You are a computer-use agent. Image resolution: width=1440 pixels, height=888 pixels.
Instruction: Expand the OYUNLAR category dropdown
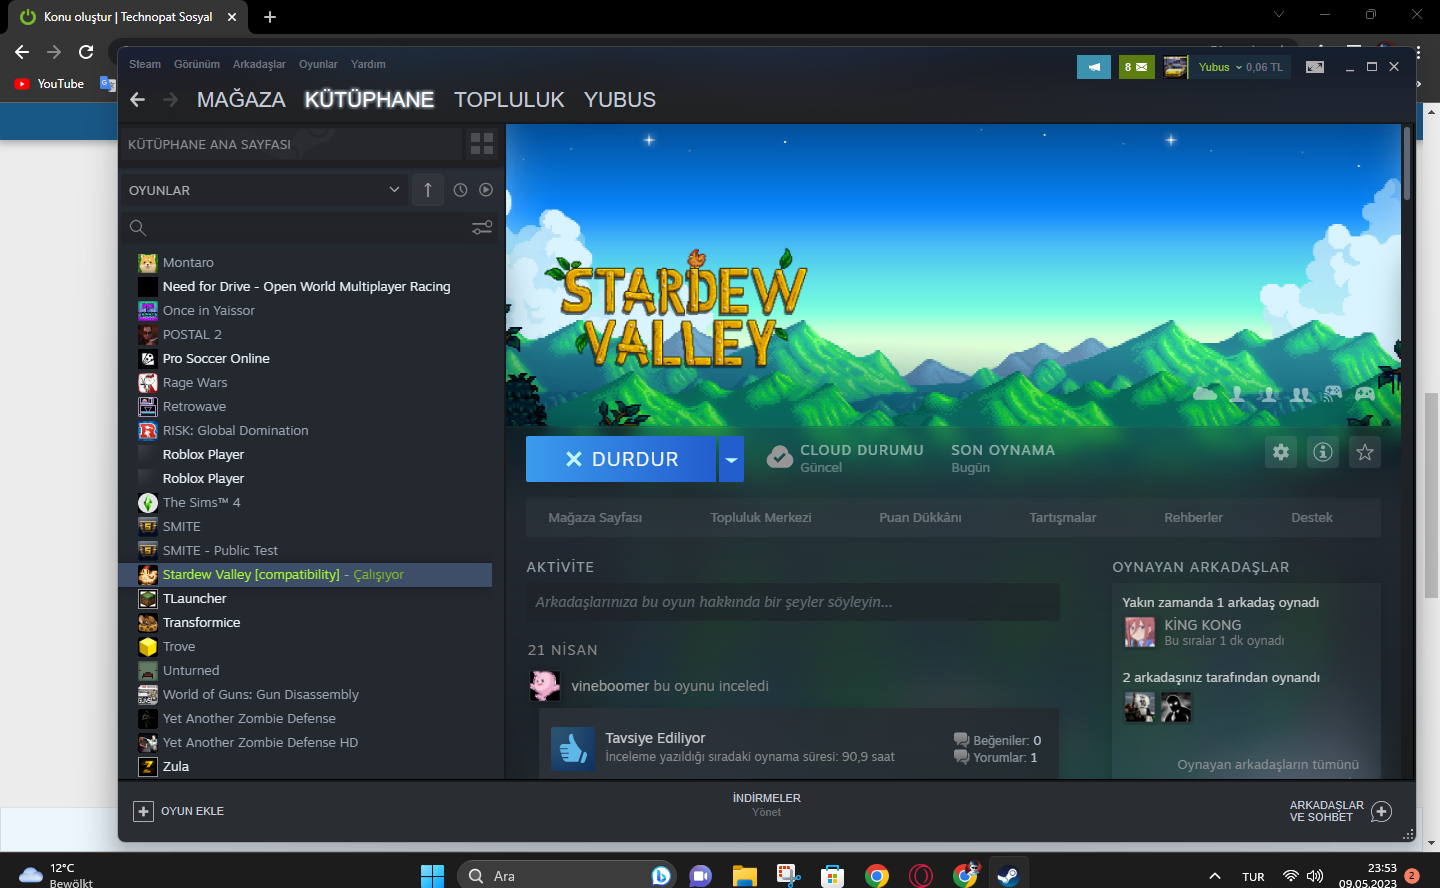point(394,190)
